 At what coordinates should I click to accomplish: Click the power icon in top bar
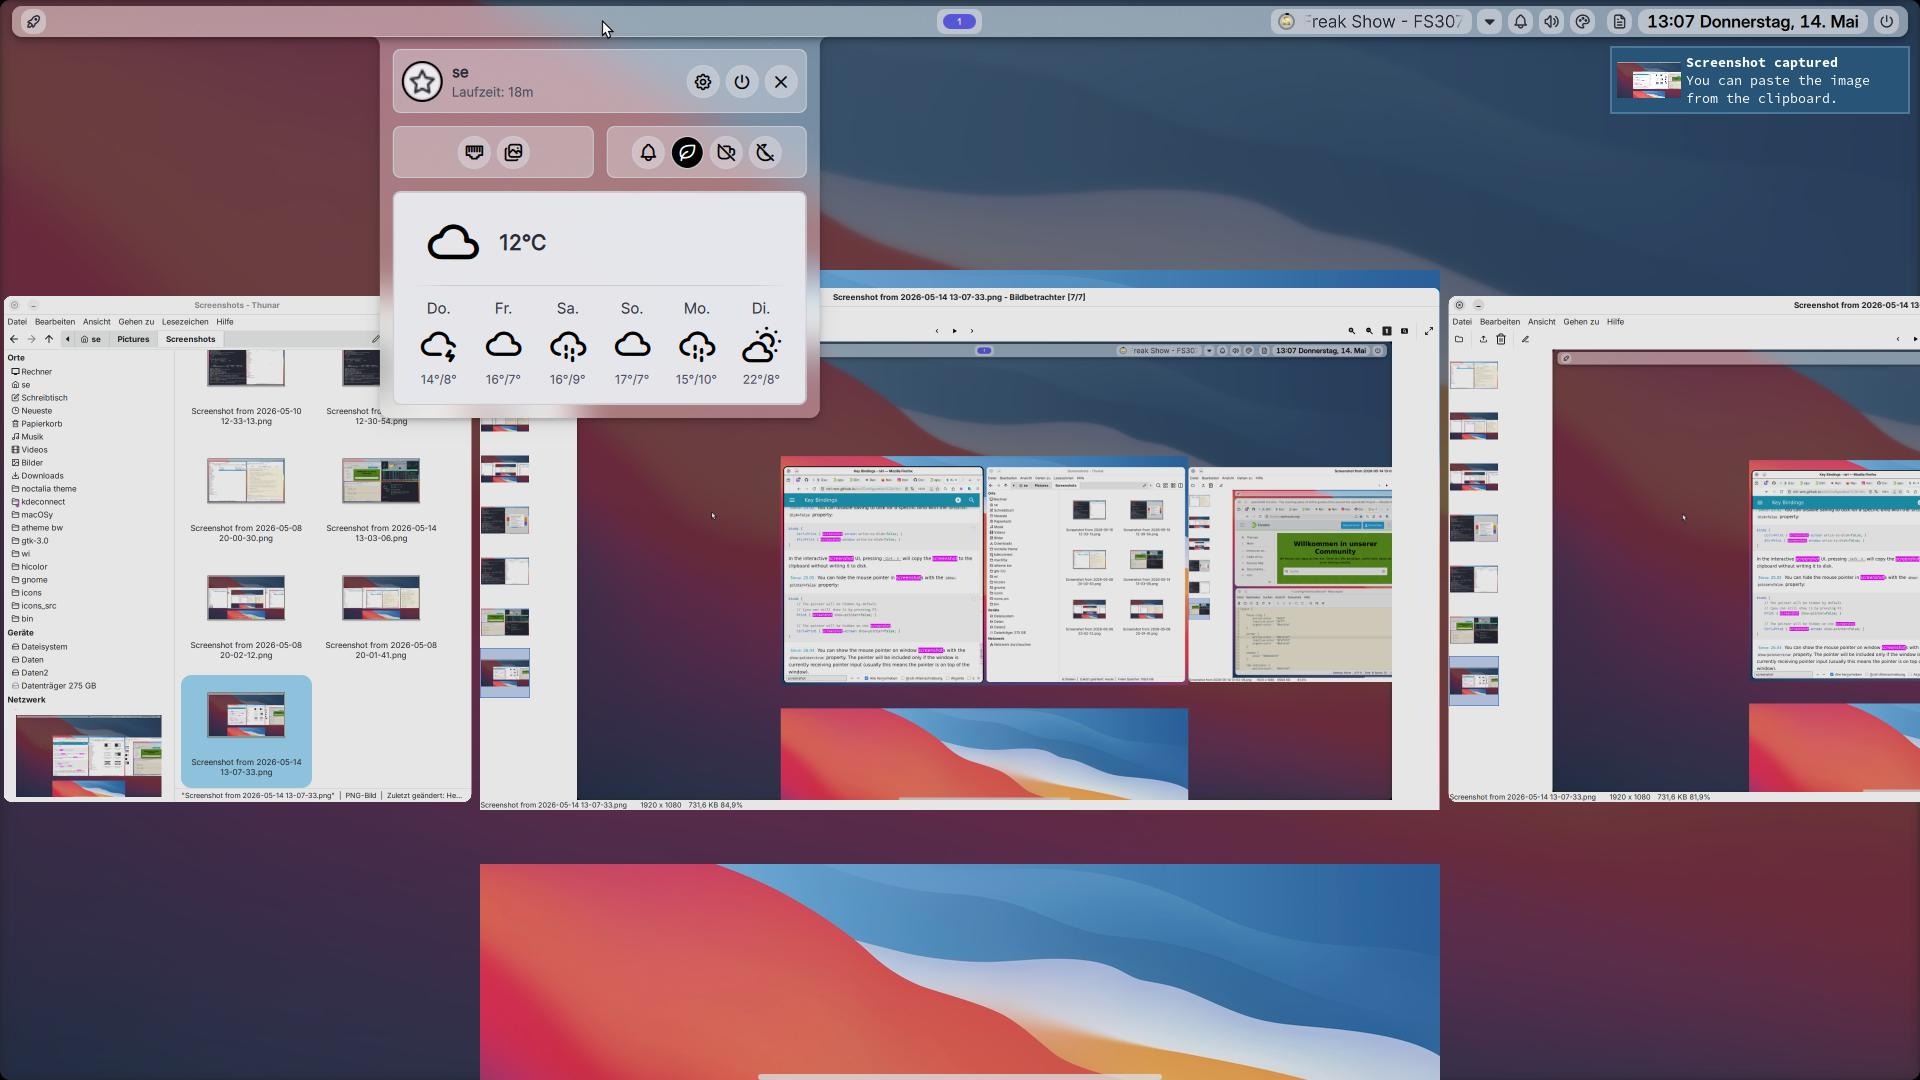coord(1886,21)
